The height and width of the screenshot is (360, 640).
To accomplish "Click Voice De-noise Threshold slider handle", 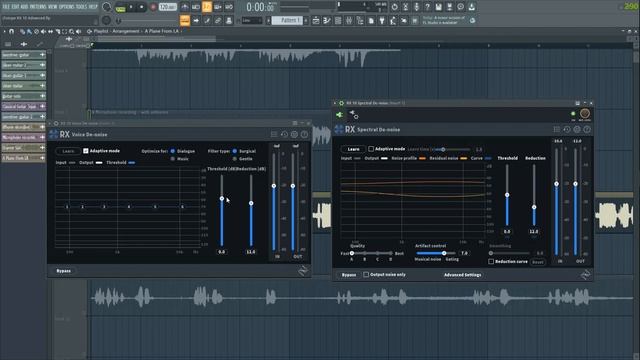I will coord(222,199).
